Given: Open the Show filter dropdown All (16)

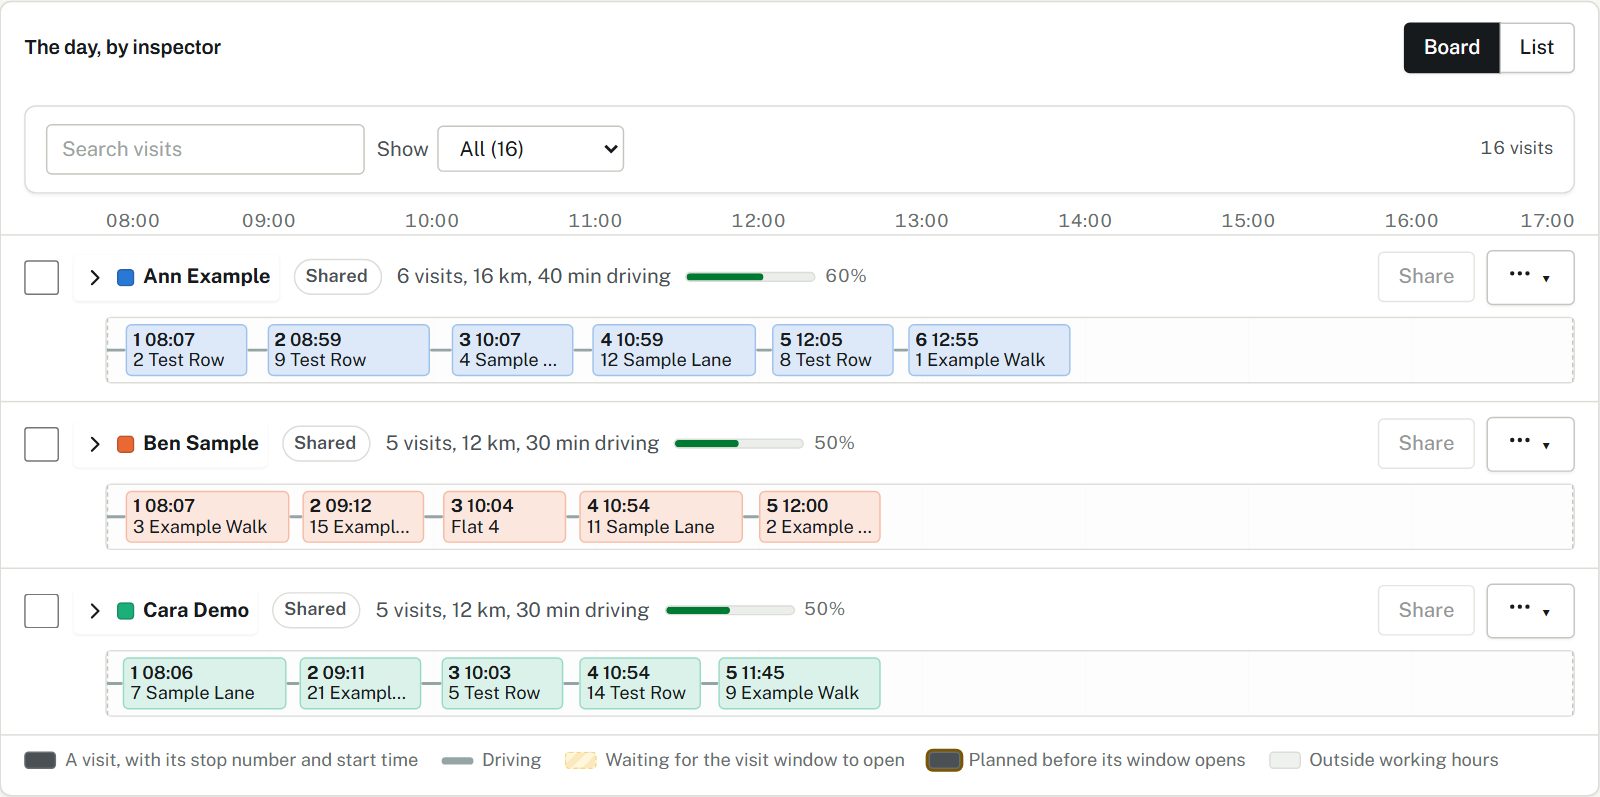Looking at the screenshot, I should (x=531, y=149).
